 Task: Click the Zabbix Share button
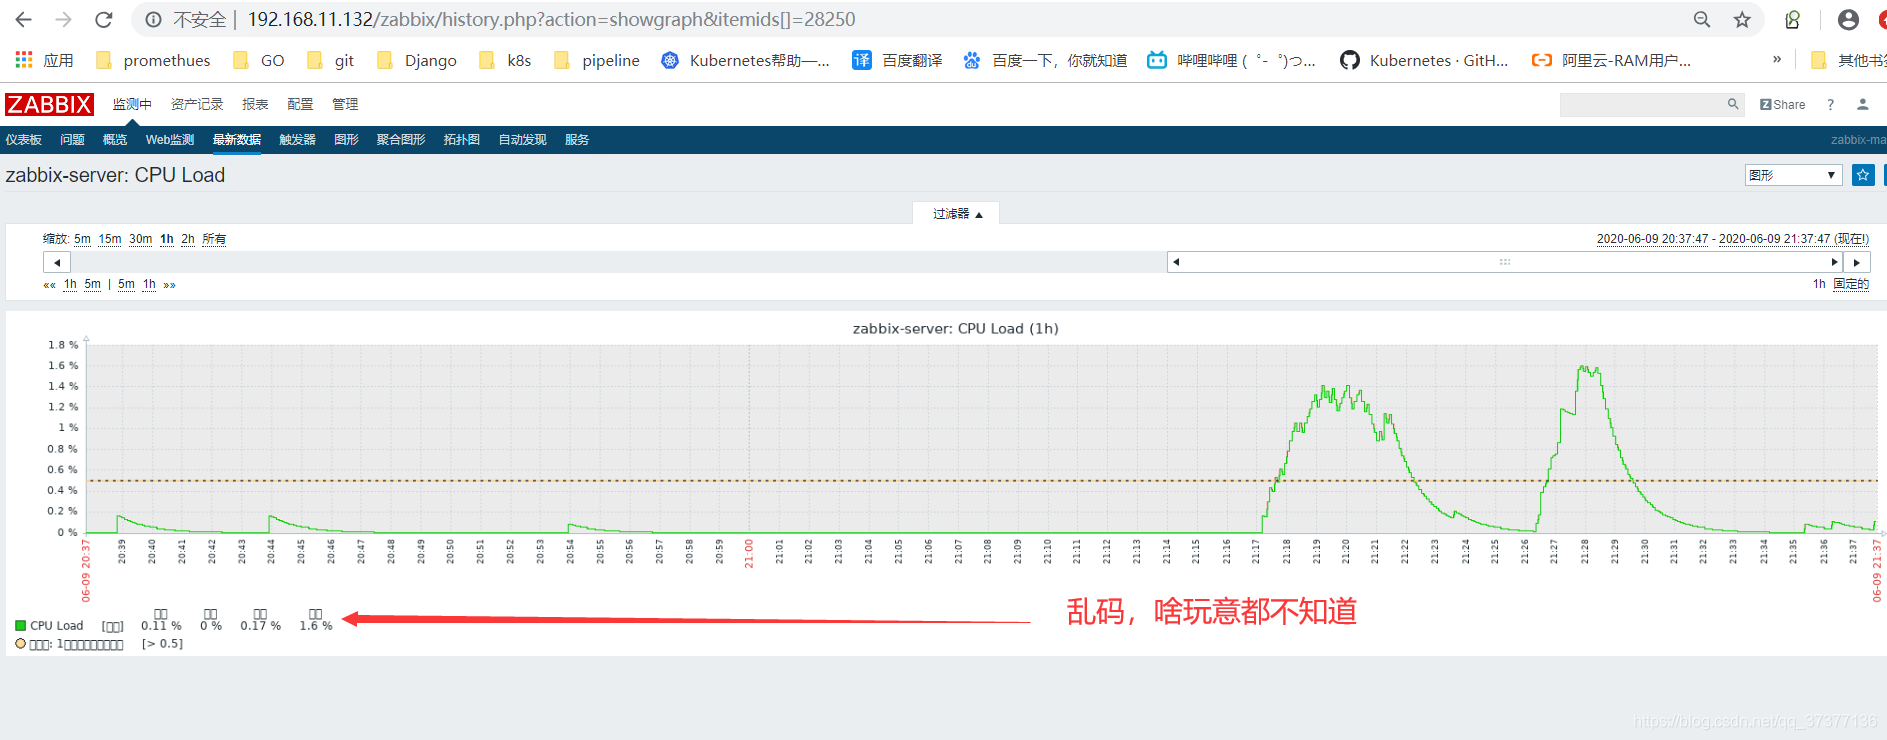[1782, 104]
